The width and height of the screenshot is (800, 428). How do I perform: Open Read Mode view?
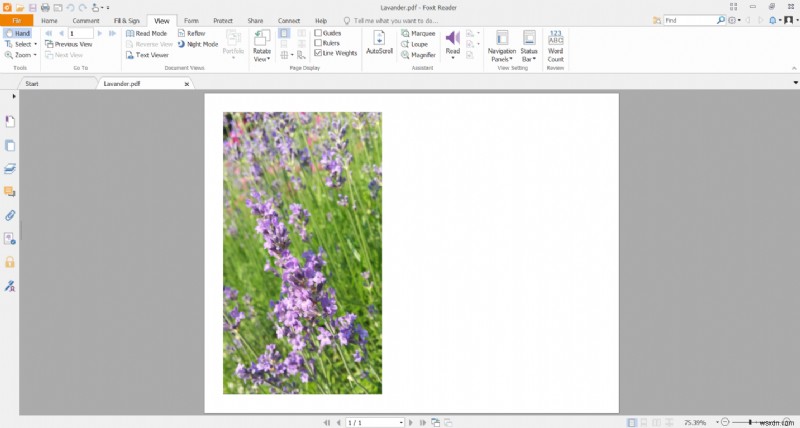pos(146,33)
